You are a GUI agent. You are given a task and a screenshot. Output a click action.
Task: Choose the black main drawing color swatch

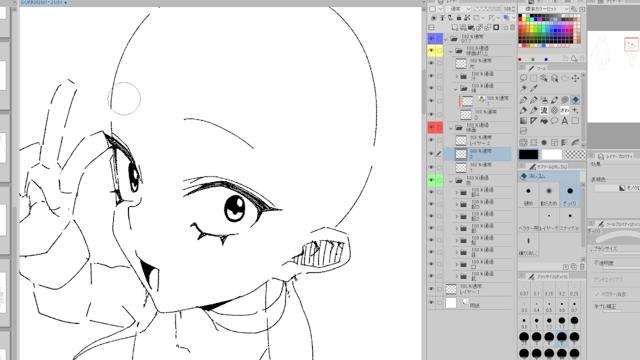[529, 155]
